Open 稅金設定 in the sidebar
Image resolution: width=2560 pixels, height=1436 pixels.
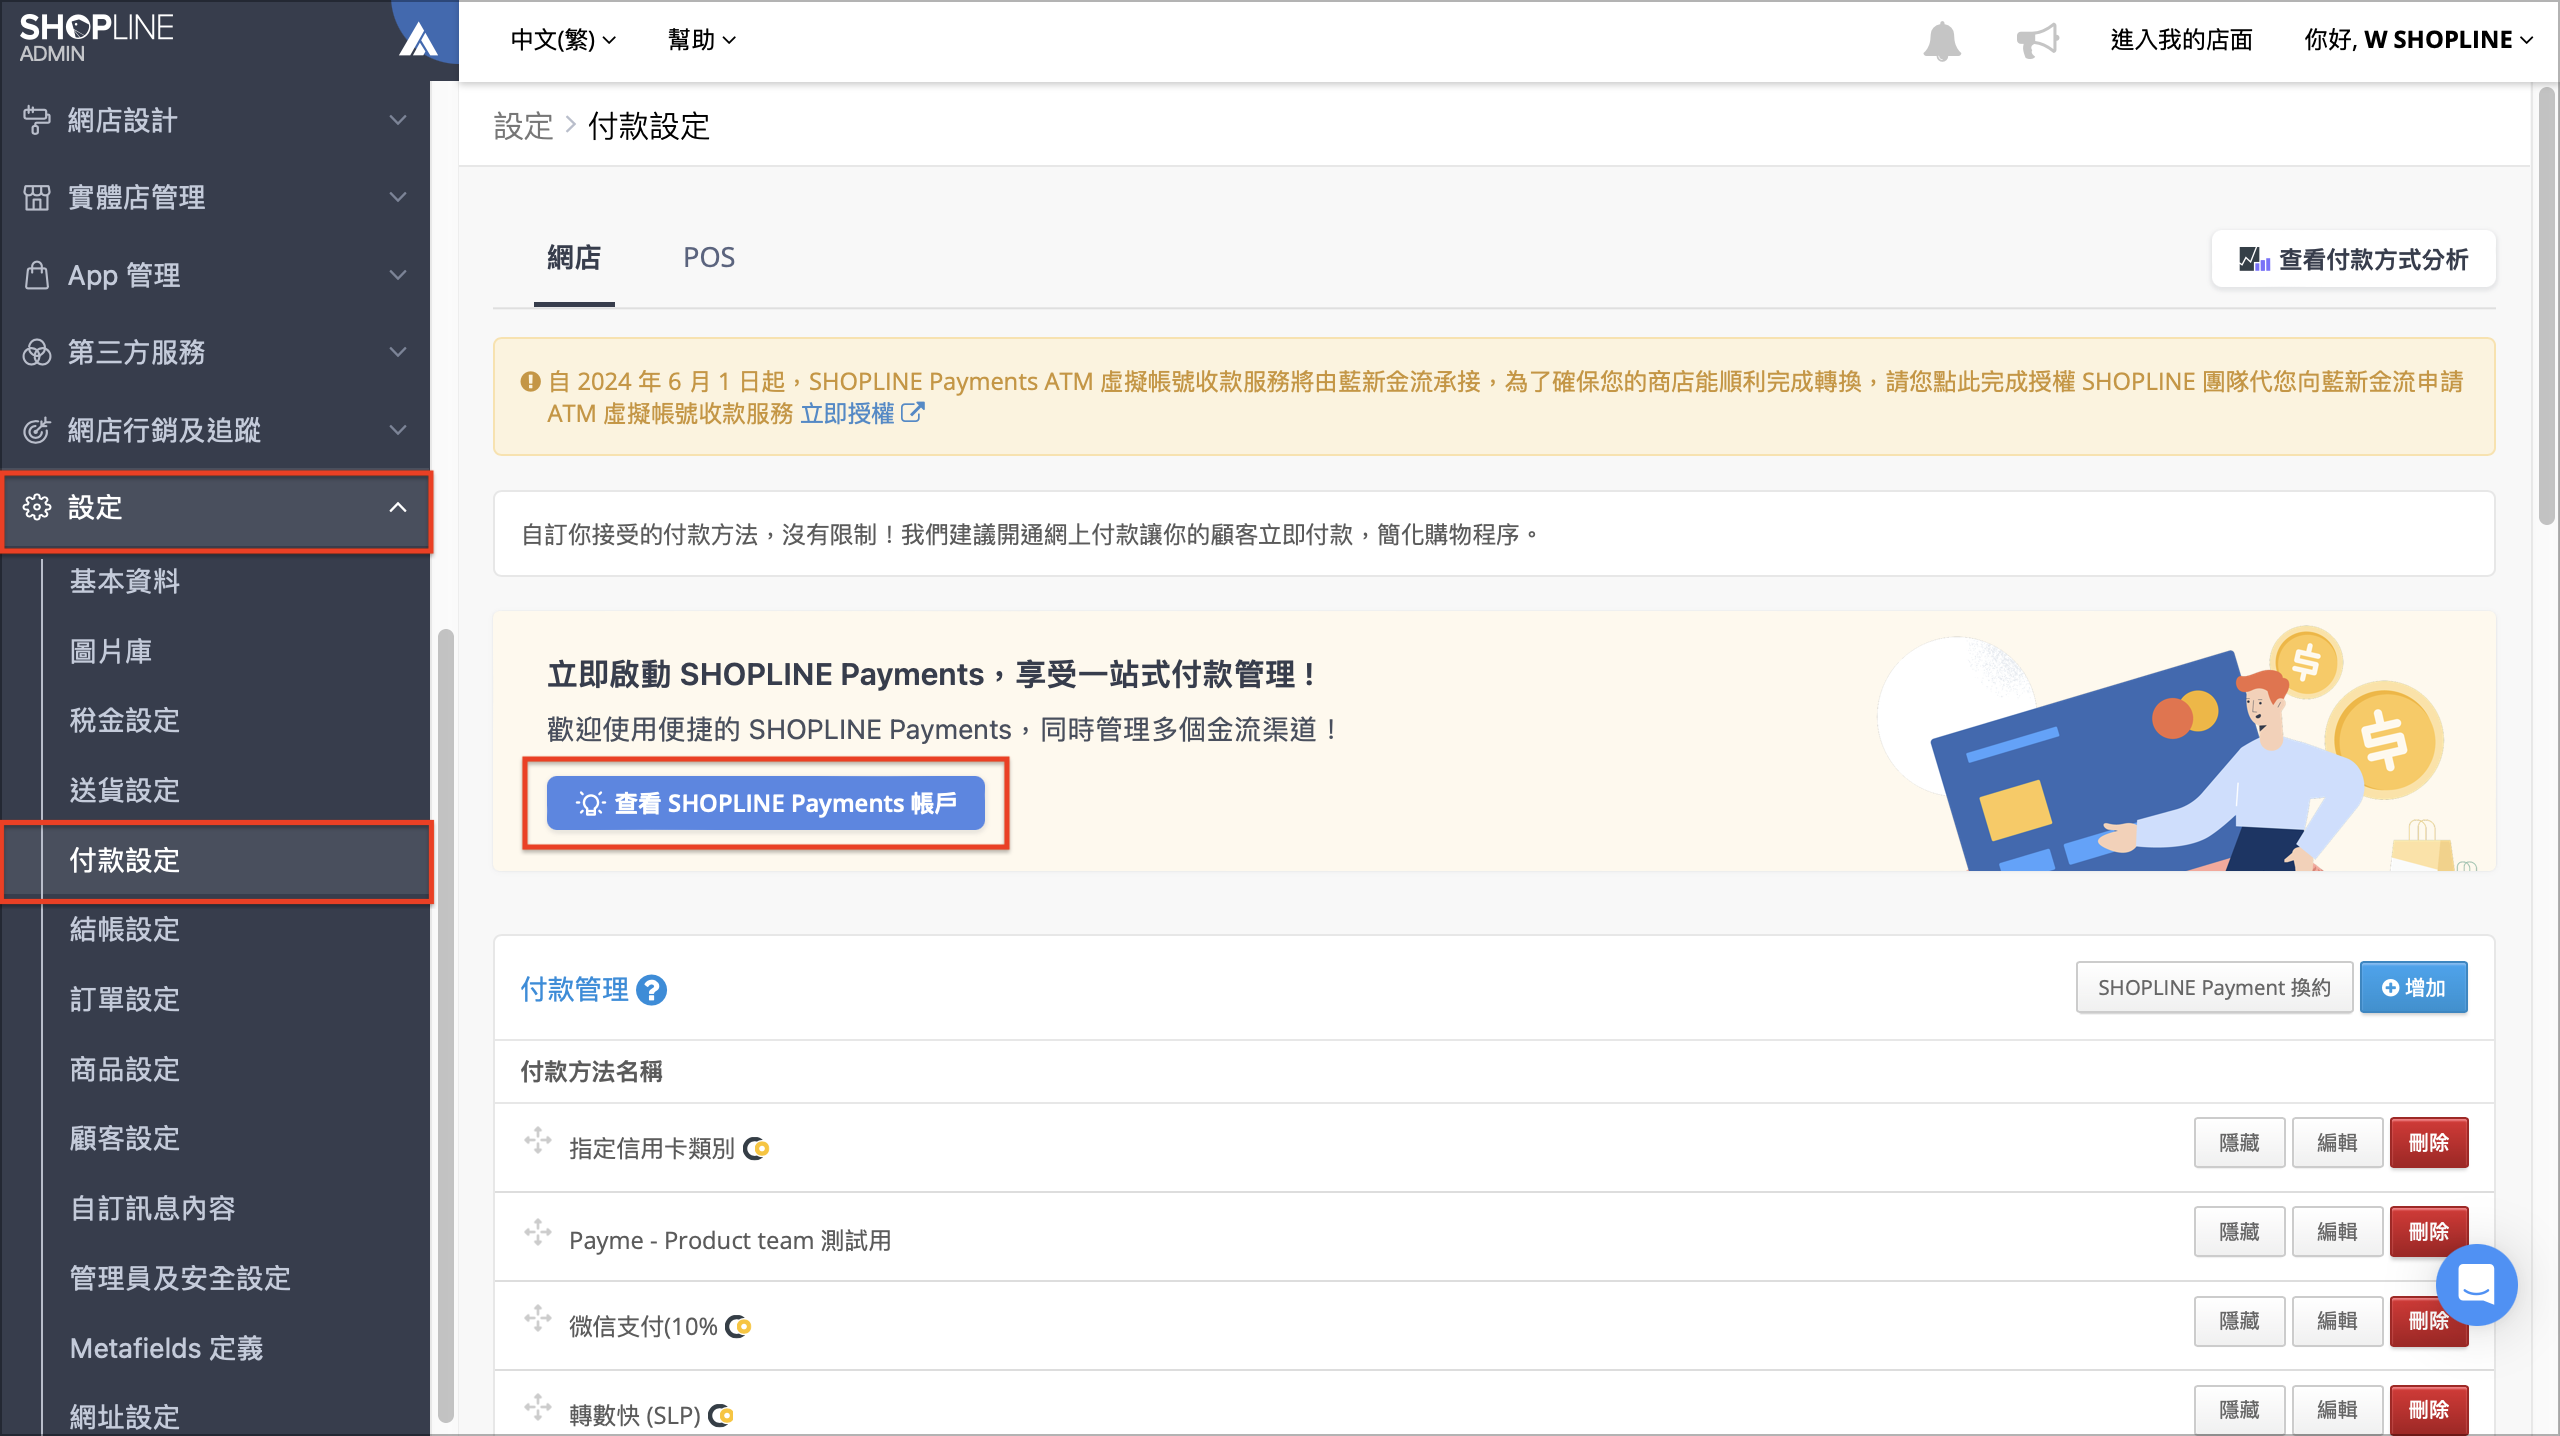click(125, 720)
